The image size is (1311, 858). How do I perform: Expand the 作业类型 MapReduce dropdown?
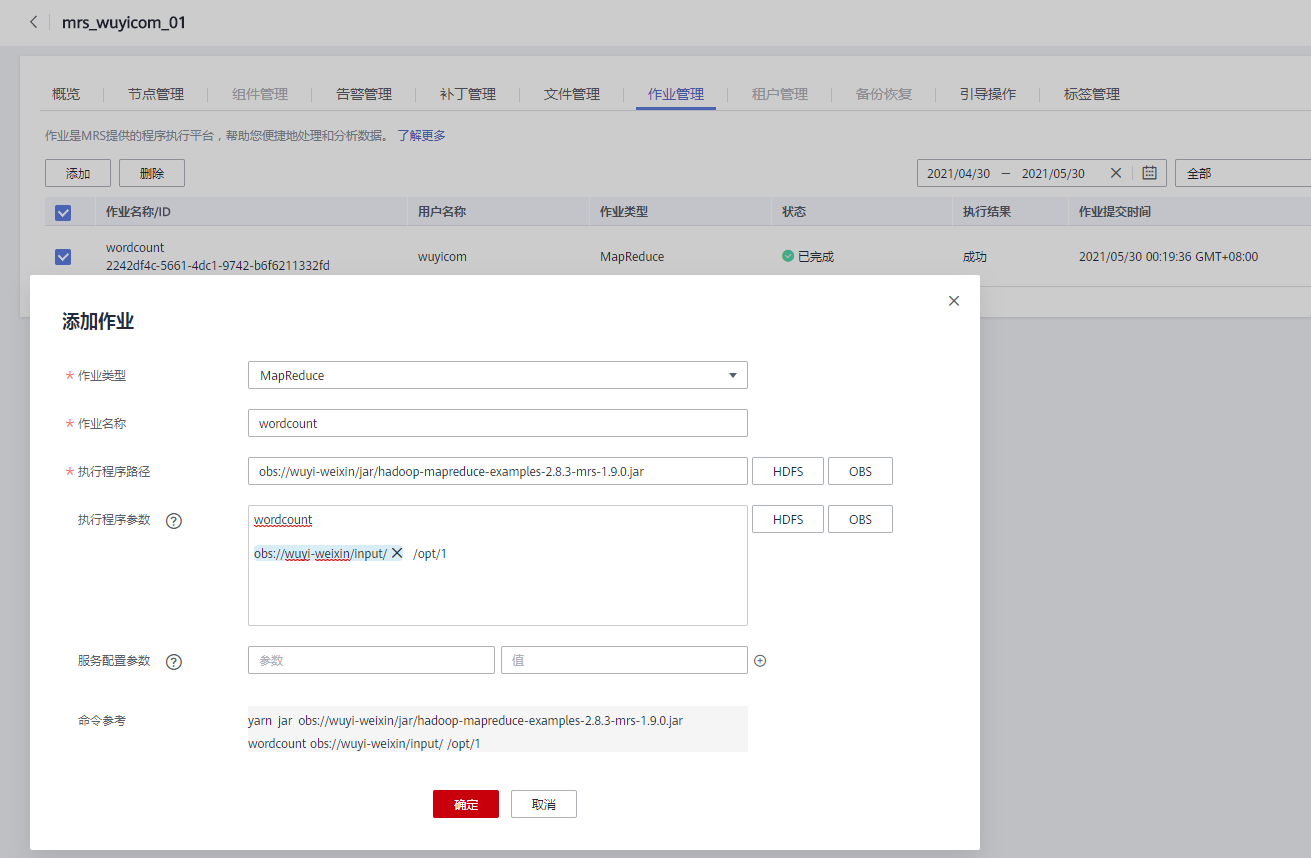pyautogui.click(x=498, y=375)
